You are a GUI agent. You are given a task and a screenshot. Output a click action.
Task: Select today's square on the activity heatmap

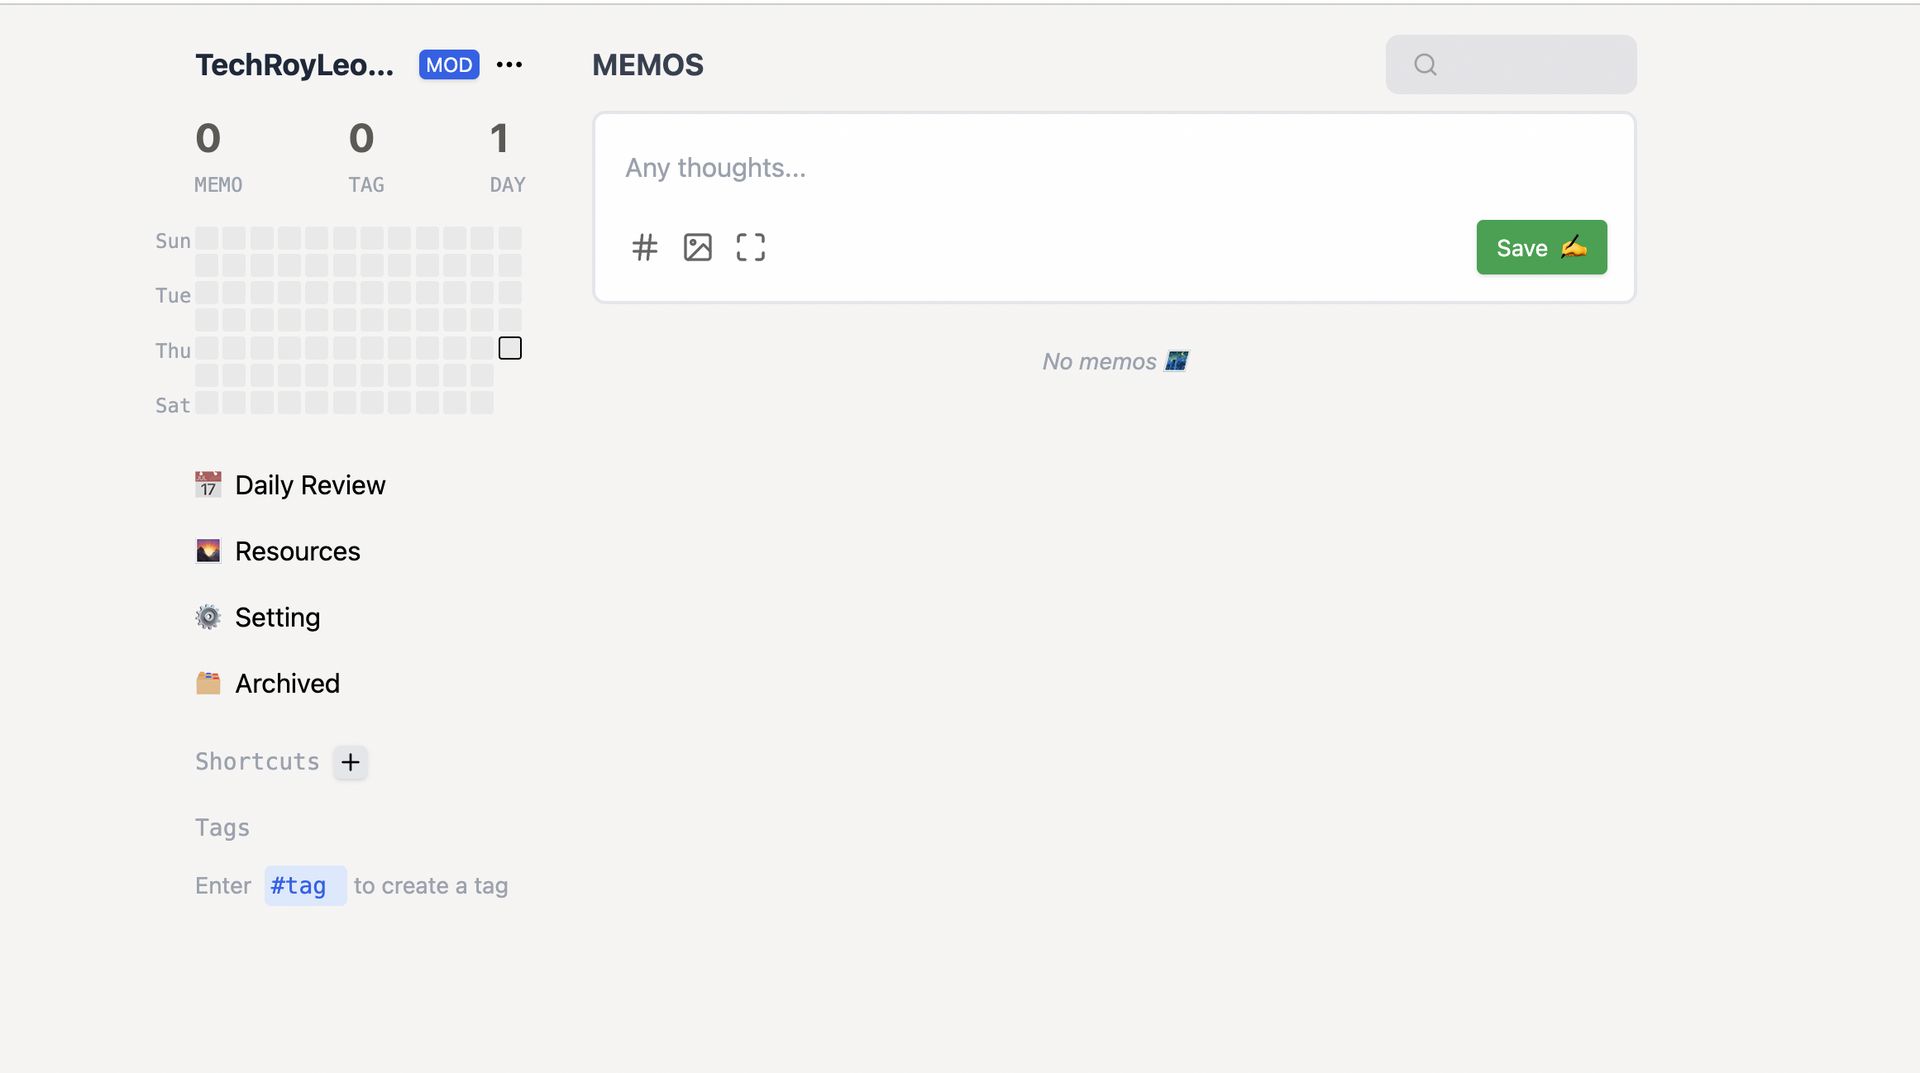coord(510,348)
